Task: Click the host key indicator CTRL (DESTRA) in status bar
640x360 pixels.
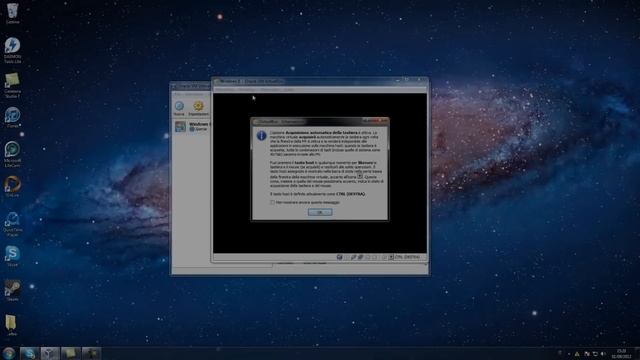Action: (407, 257)
